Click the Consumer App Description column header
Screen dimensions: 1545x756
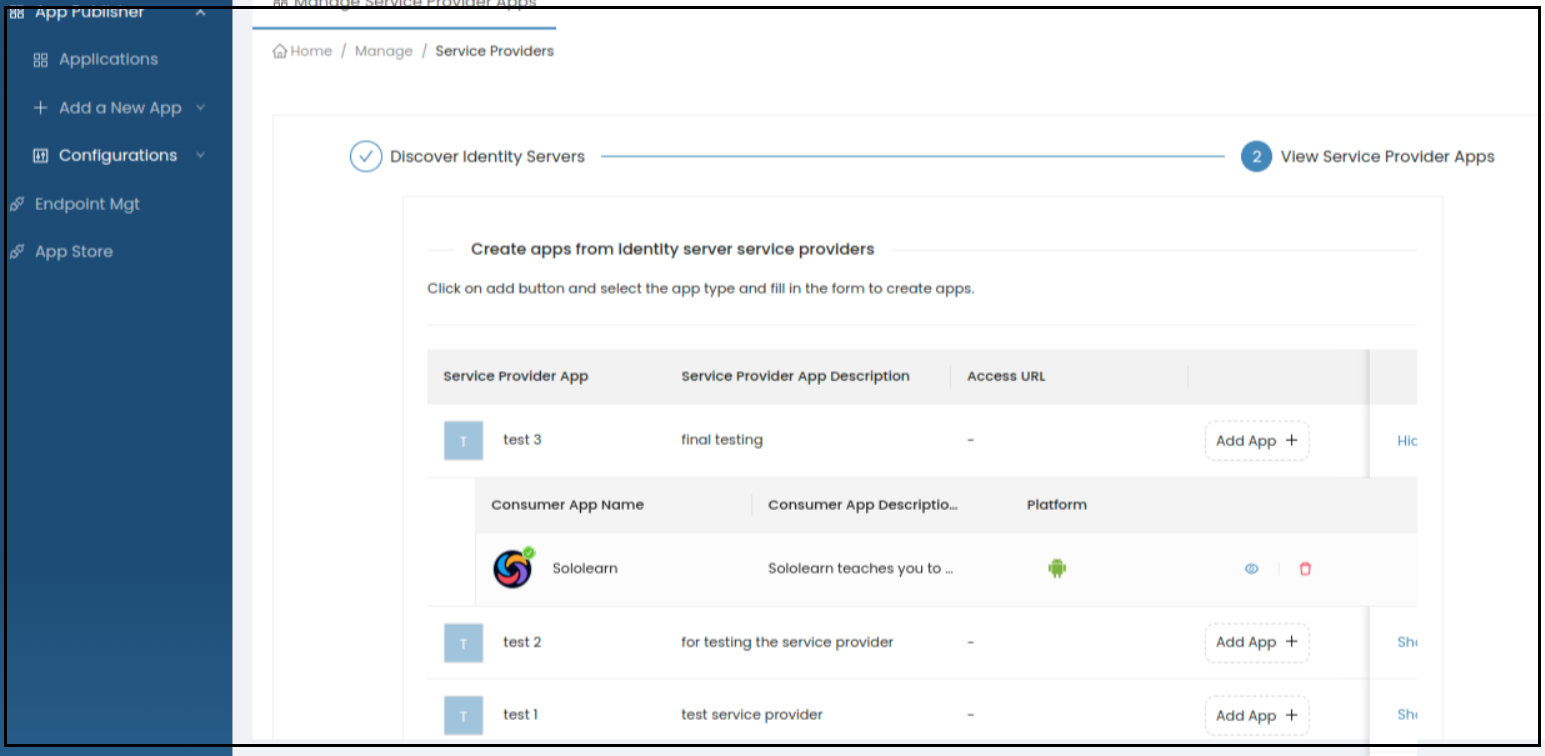point(863,505)
